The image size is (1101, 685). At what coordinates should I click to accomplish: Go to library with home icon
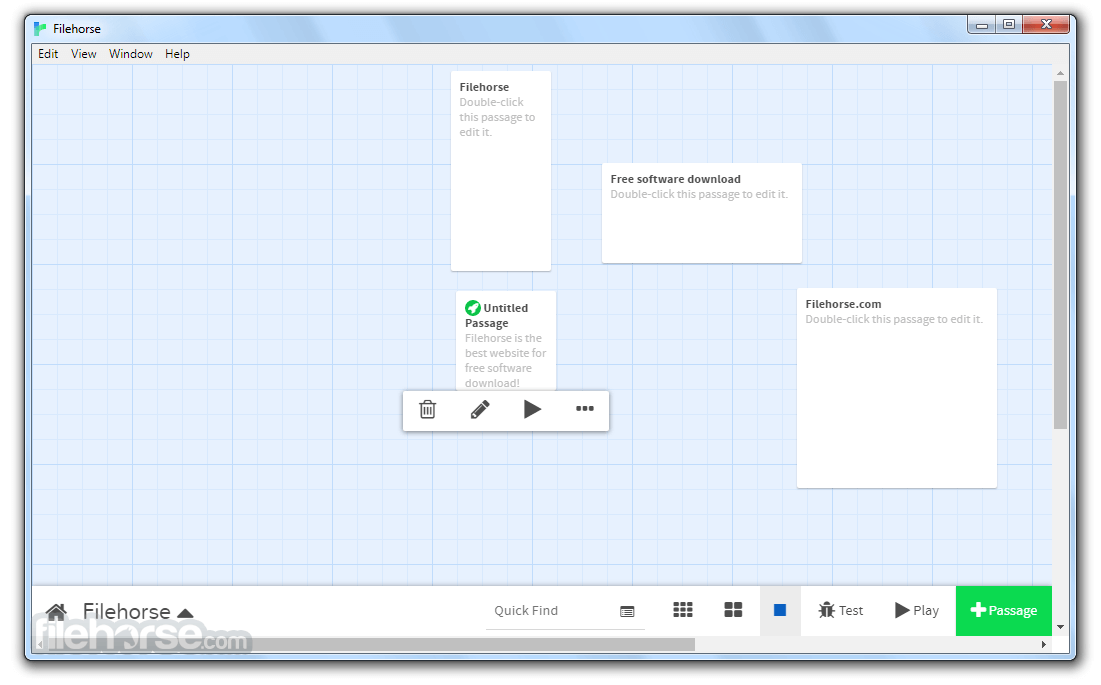(56, 611)
